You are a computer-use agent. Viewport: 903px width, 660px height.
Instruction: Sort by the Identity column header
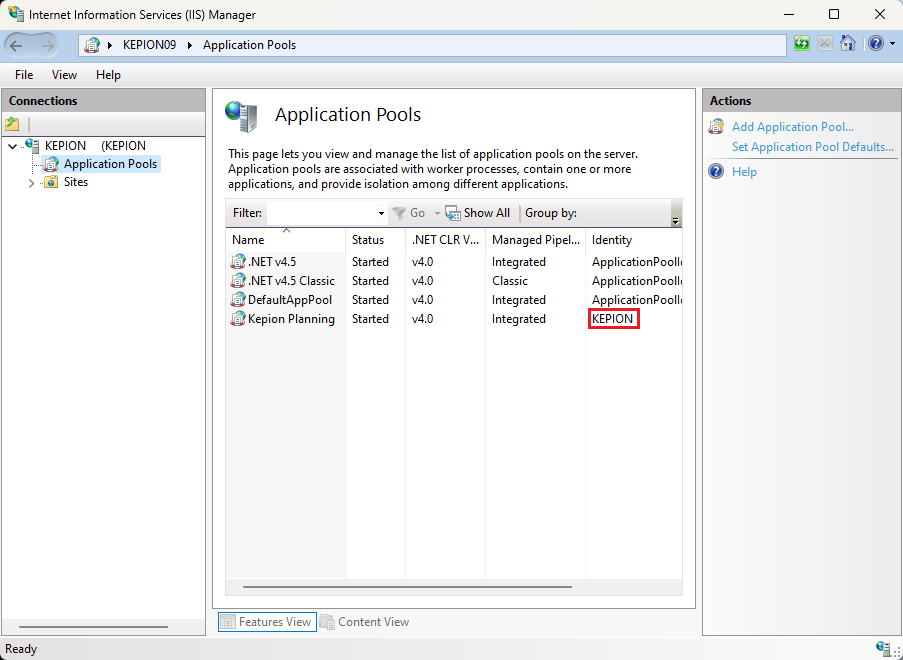pyautogui.click(x=634, y=240)
